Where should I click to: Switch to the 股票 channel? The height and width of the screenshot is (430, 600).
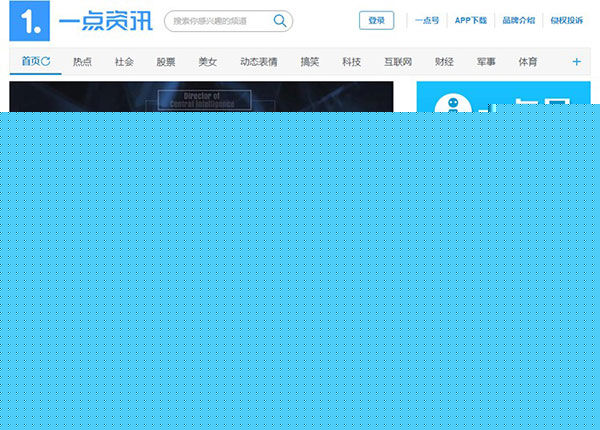coord(166,62)
